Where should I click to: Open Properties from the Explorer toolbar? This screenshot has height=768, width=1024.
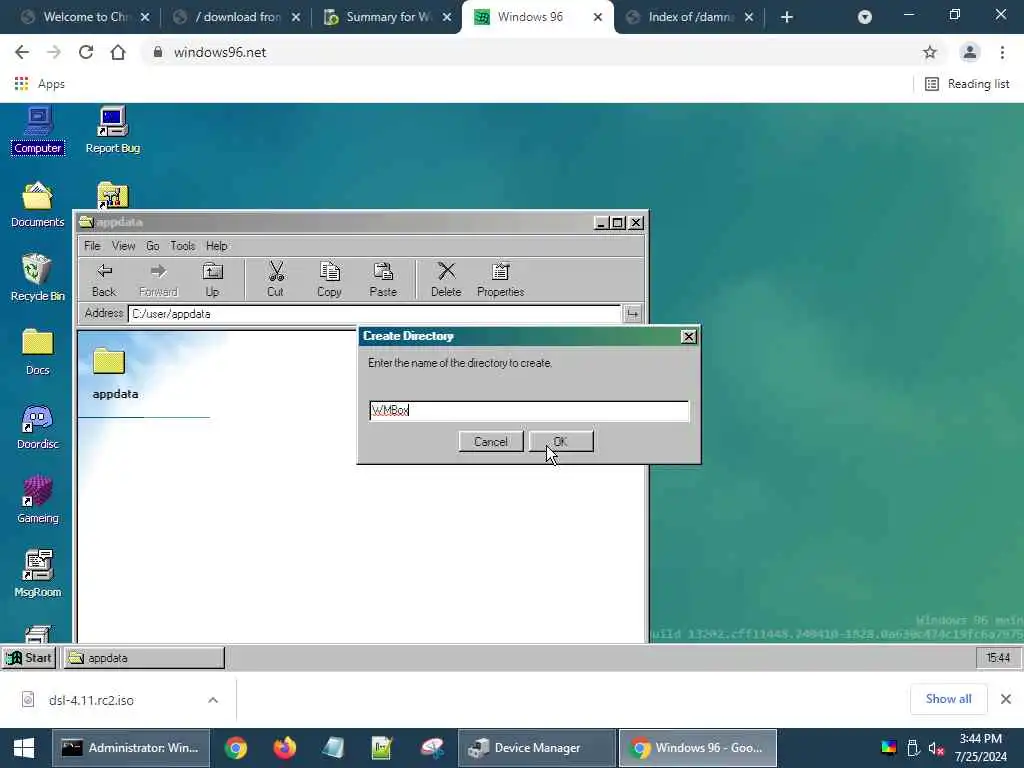pos(500,280)
